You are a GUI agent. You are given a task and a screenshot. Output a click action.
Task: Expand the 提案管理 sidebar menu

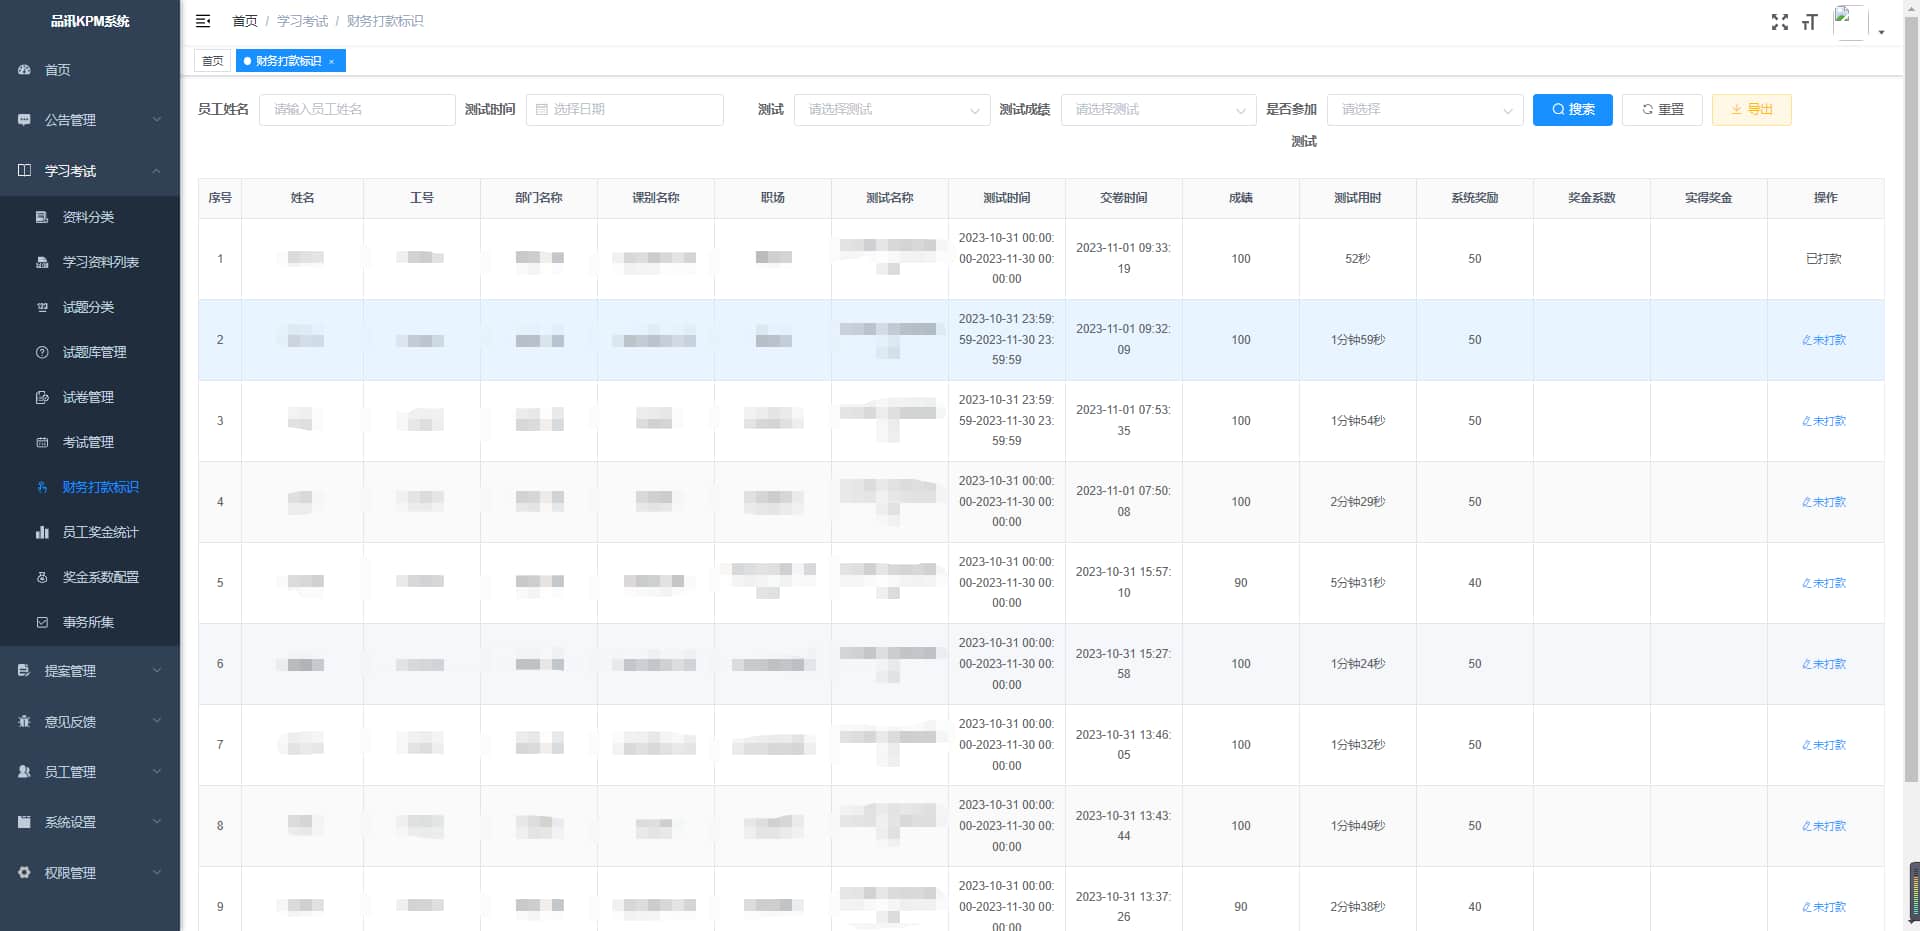90,671
